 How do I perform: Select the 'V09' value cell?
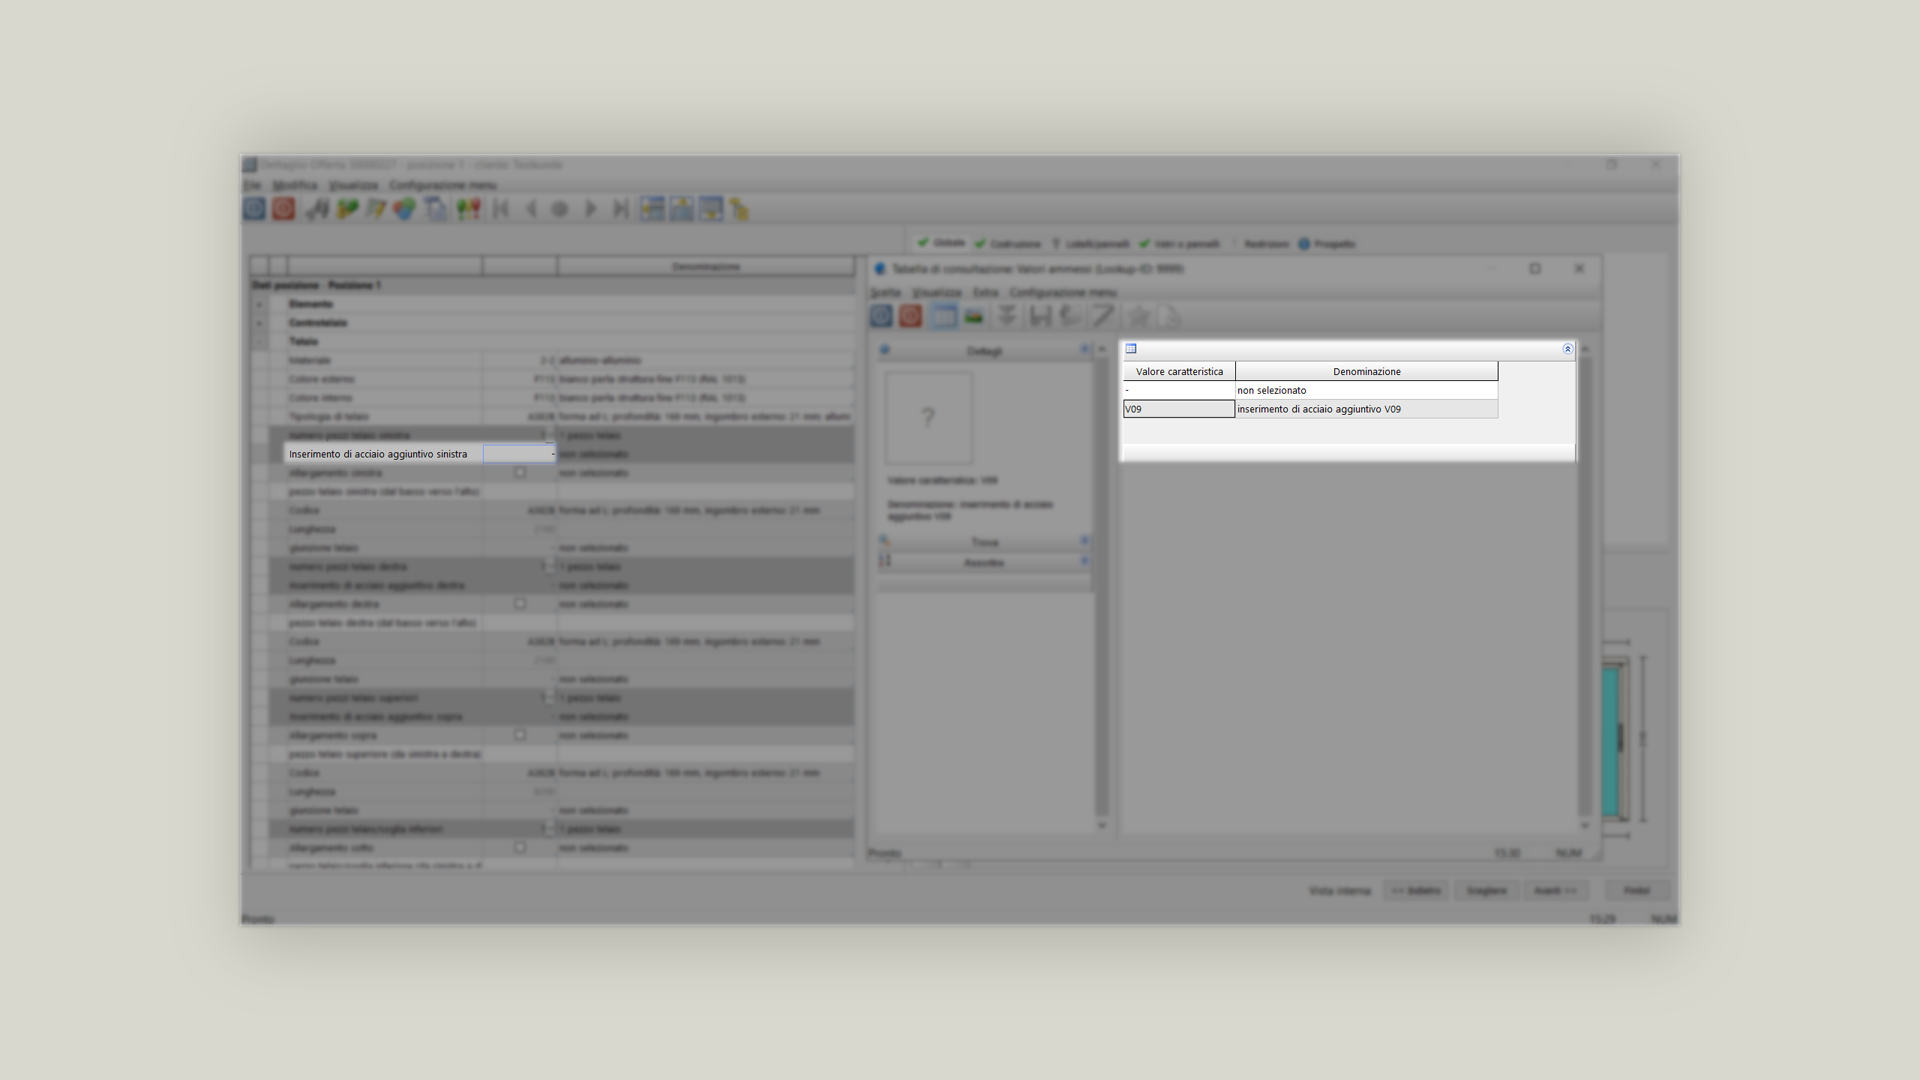tap(1179, 409)
